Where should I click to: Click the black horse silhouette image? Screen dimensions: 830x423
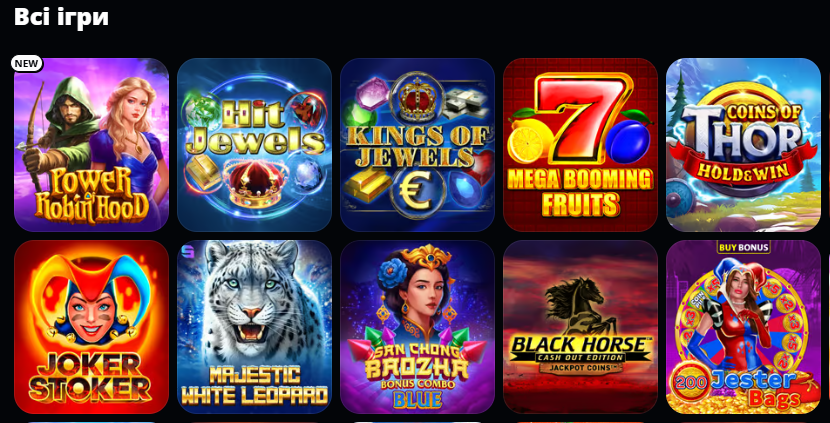tap(581, 306)
